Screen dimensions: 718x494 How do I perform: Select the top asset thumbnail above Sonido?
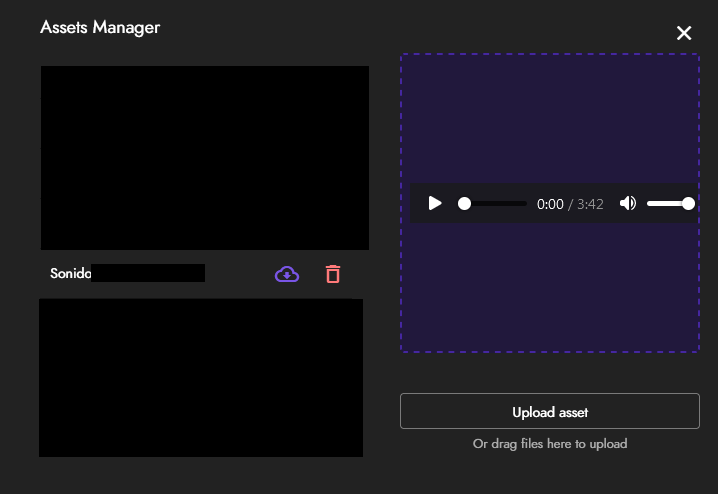(204, 157)
